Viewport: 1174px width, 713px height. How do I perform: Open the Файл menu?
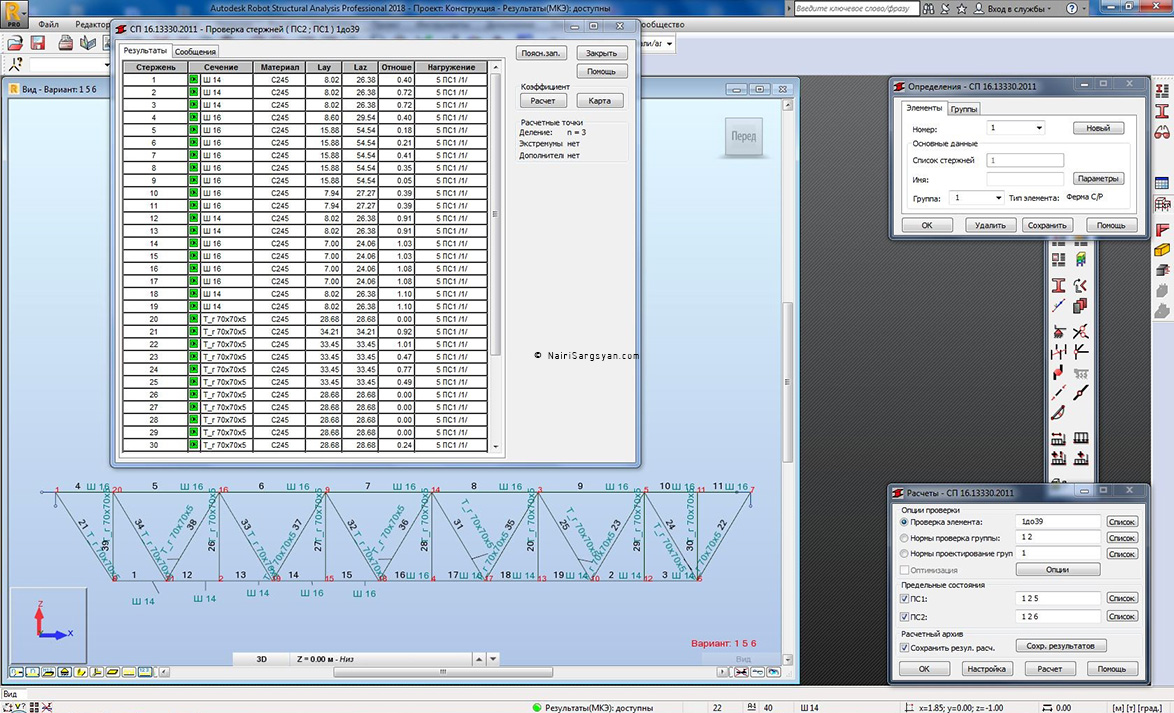pyautogui.click(x=49, y=25)
